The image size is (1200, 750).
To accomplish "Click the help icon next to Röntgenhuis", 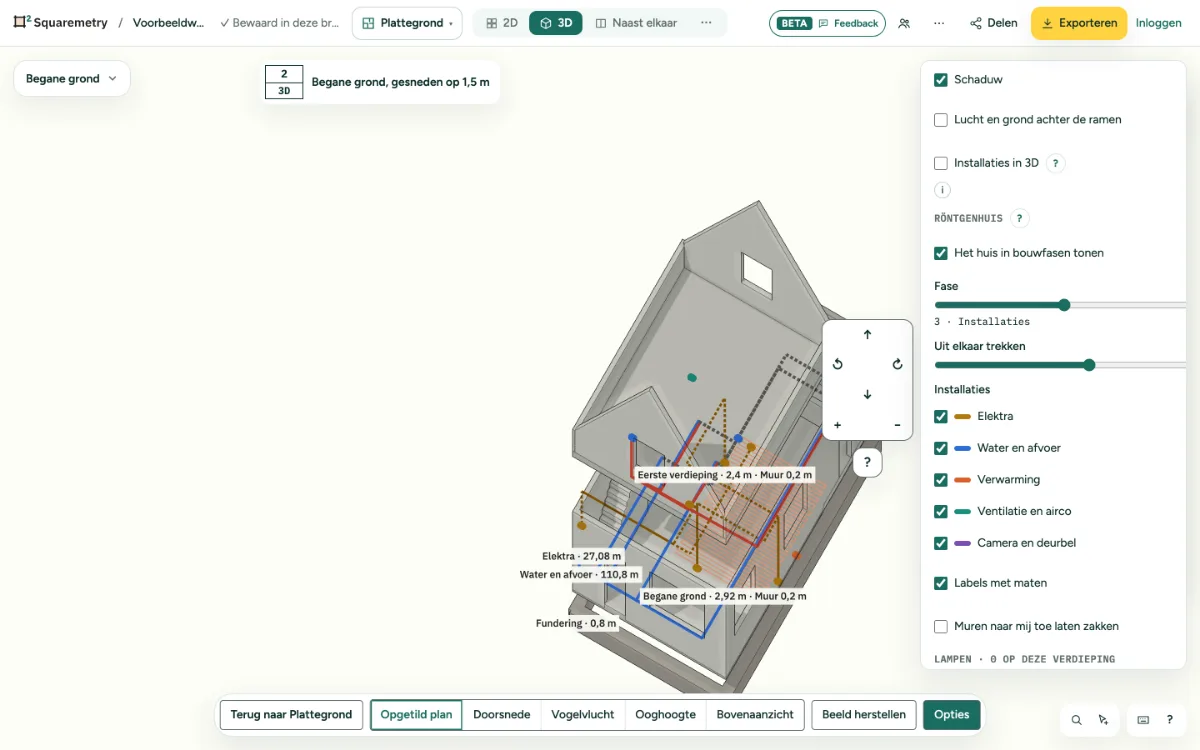I will click(1019, 218).
